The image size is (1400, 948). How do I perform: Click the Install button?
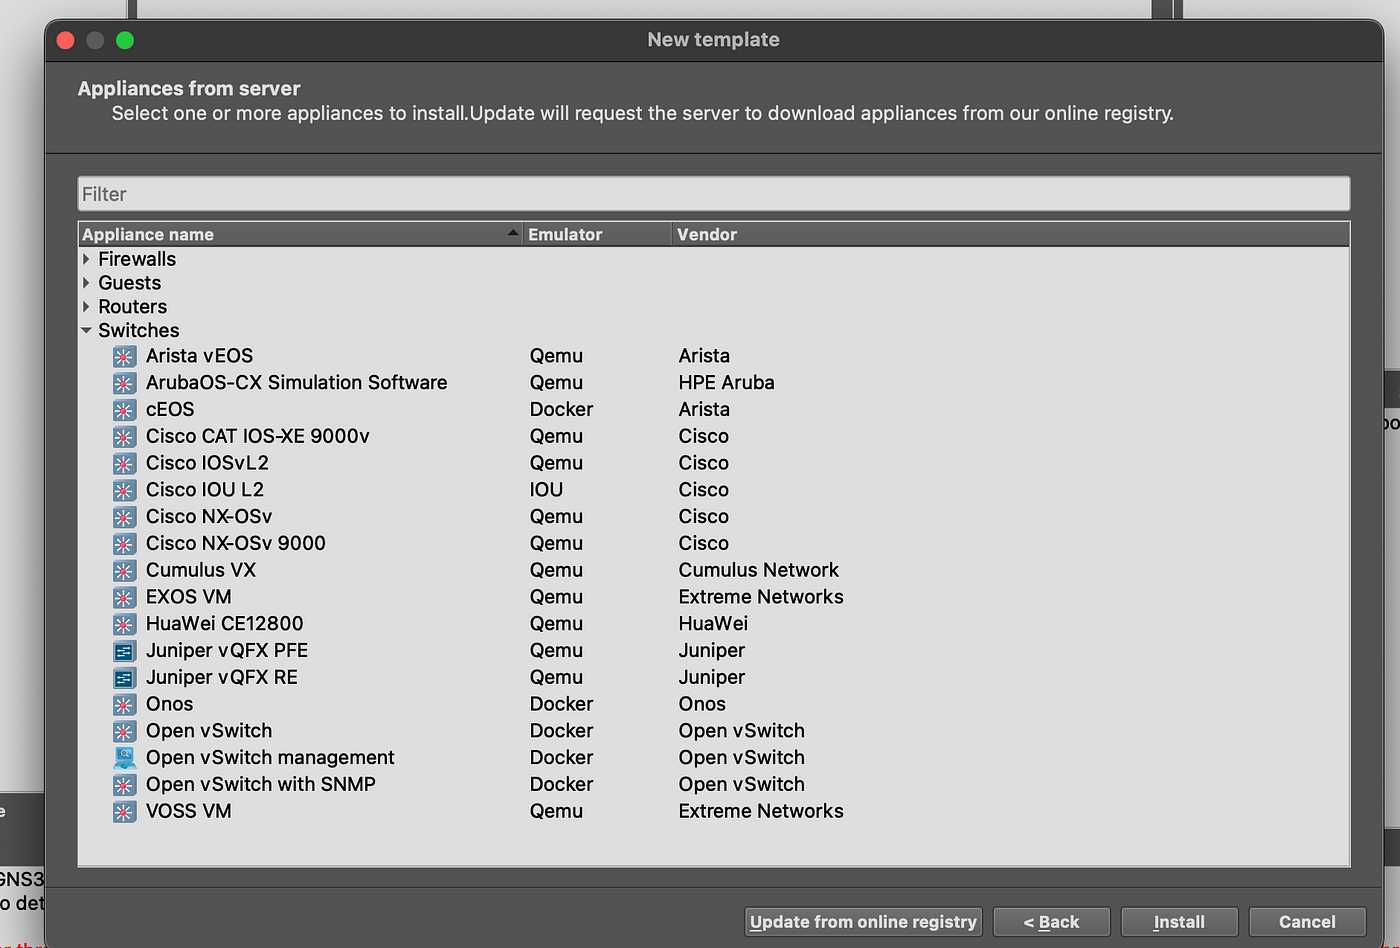coord(1179,922)
